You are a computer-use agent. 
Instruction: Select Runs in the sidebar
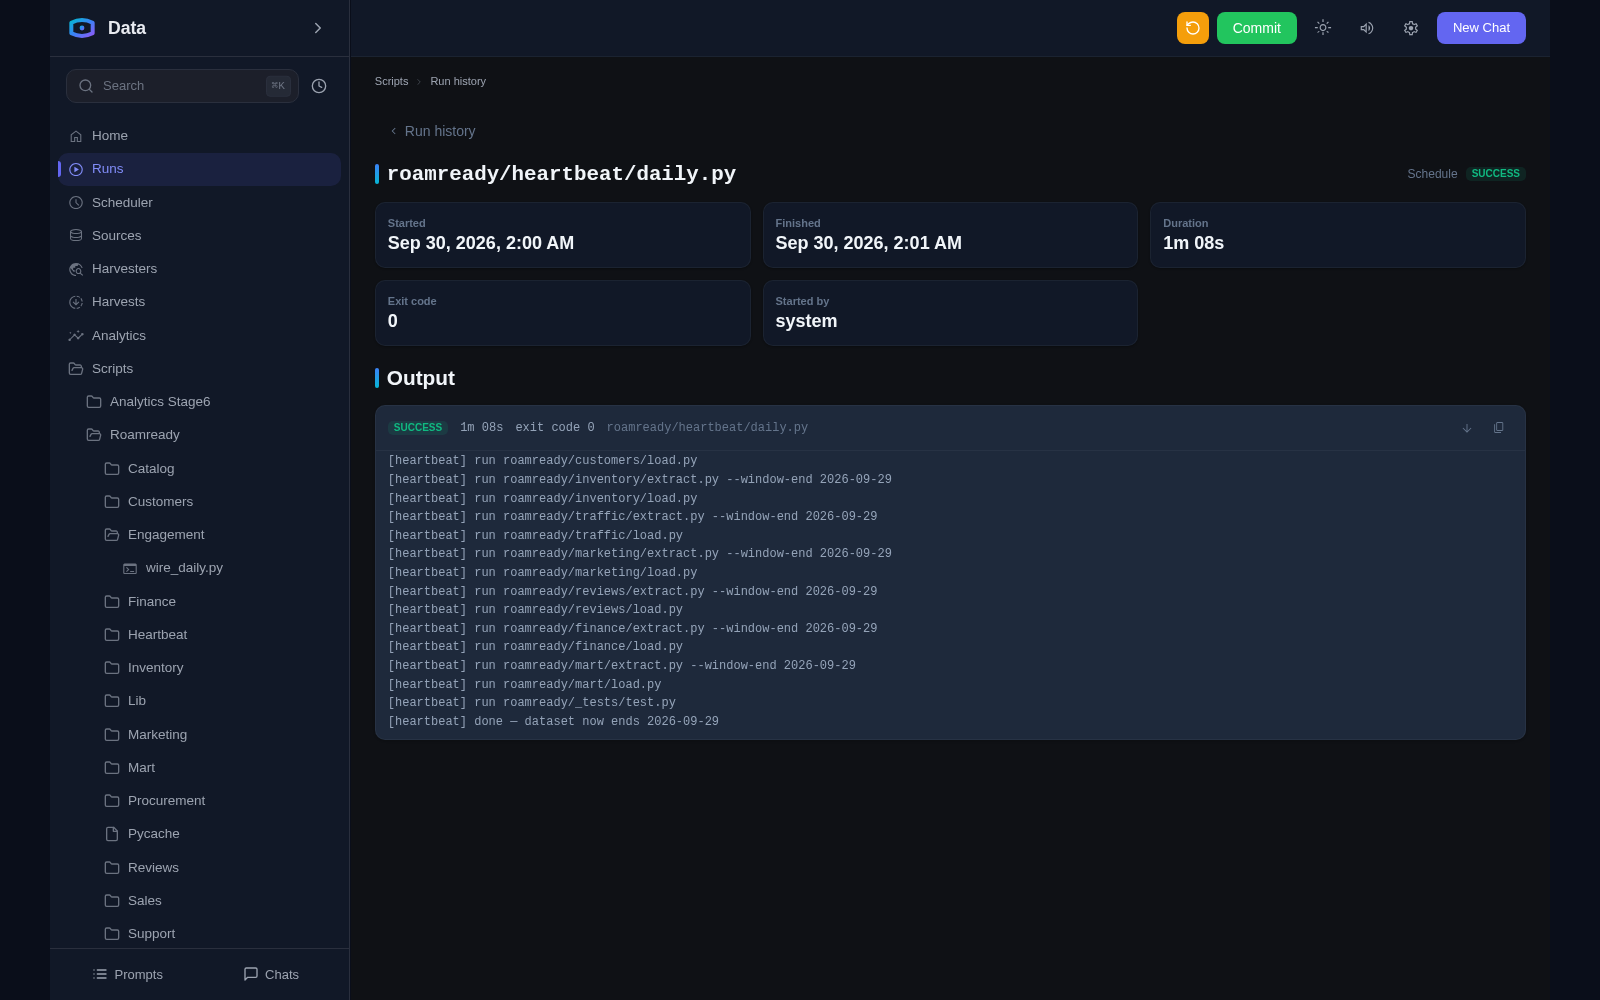(199, 169)
